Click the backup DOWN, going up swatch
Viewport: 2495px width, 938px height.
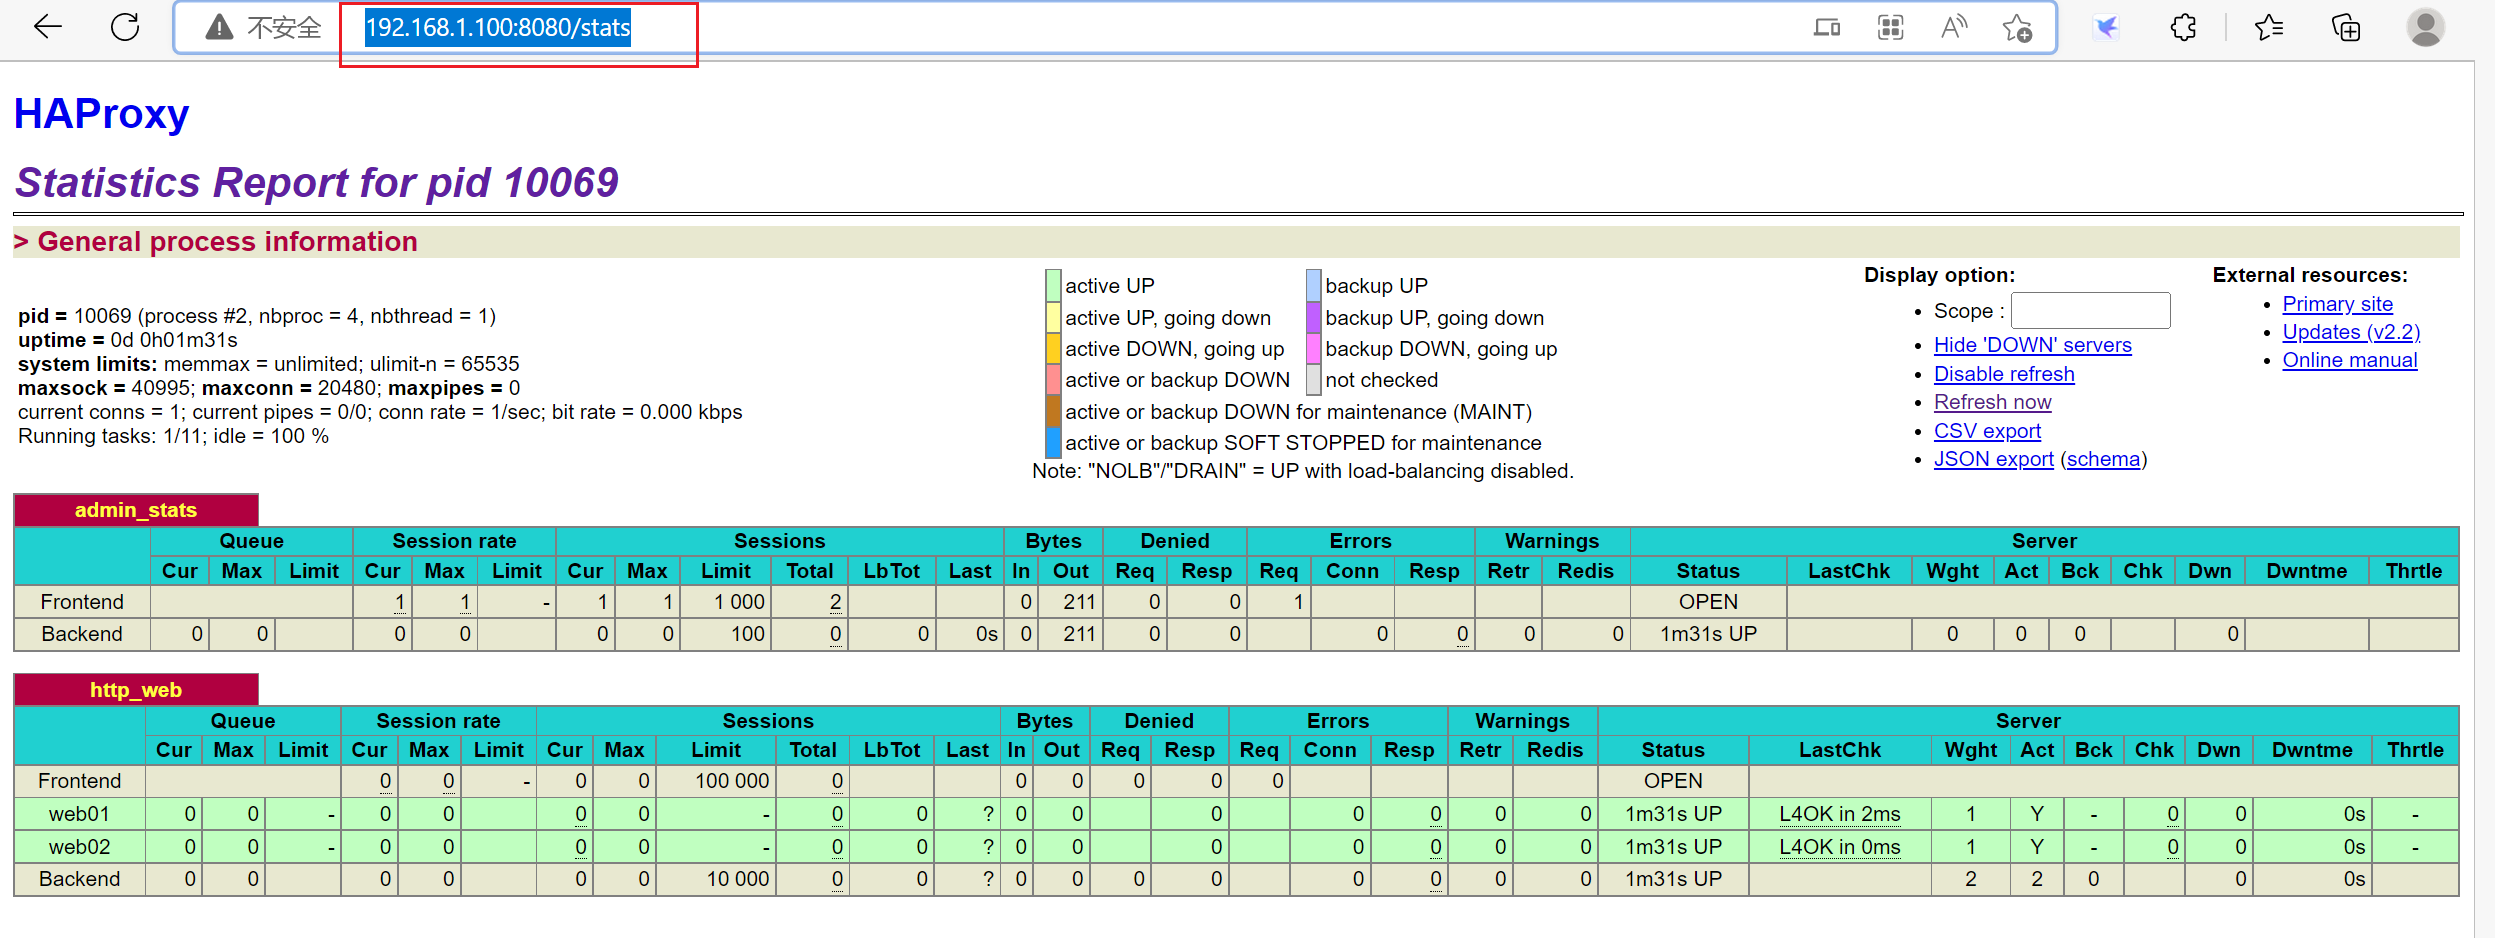click(1313, 348)
